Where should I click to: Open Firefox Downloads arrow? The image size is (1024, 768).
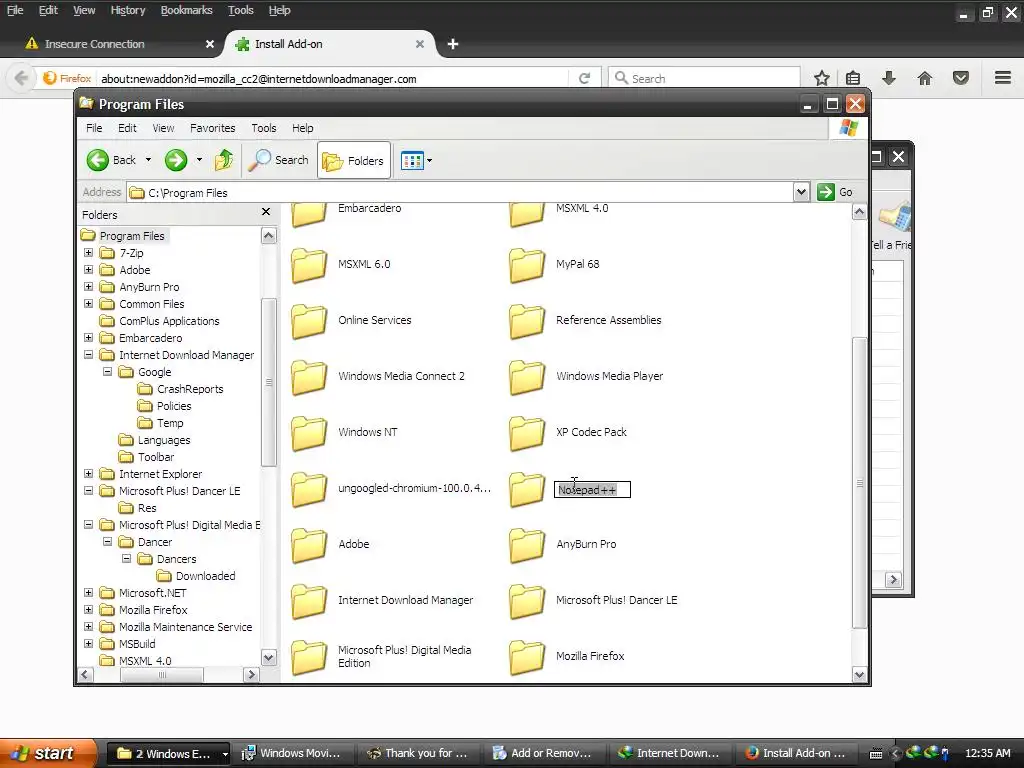[x=889, y=78]
